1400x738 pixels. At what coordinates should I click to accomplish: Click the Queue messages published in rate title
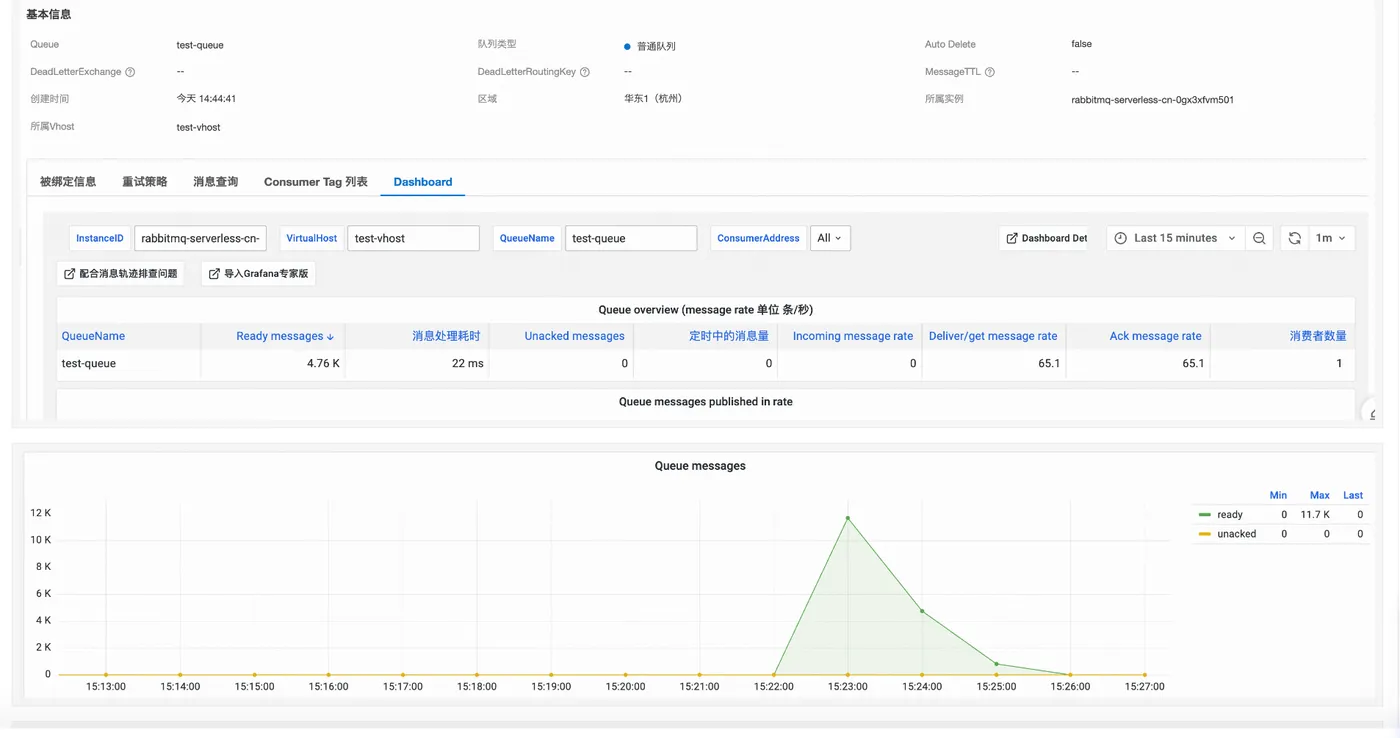(x=706, y=402)
